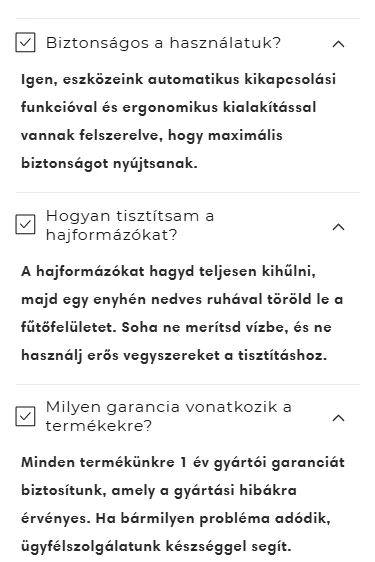Click the checkmark icon beside "Biztonságos a használatuk?"
375x562 pixels.
pyautogui.click(x=25, y=43)
